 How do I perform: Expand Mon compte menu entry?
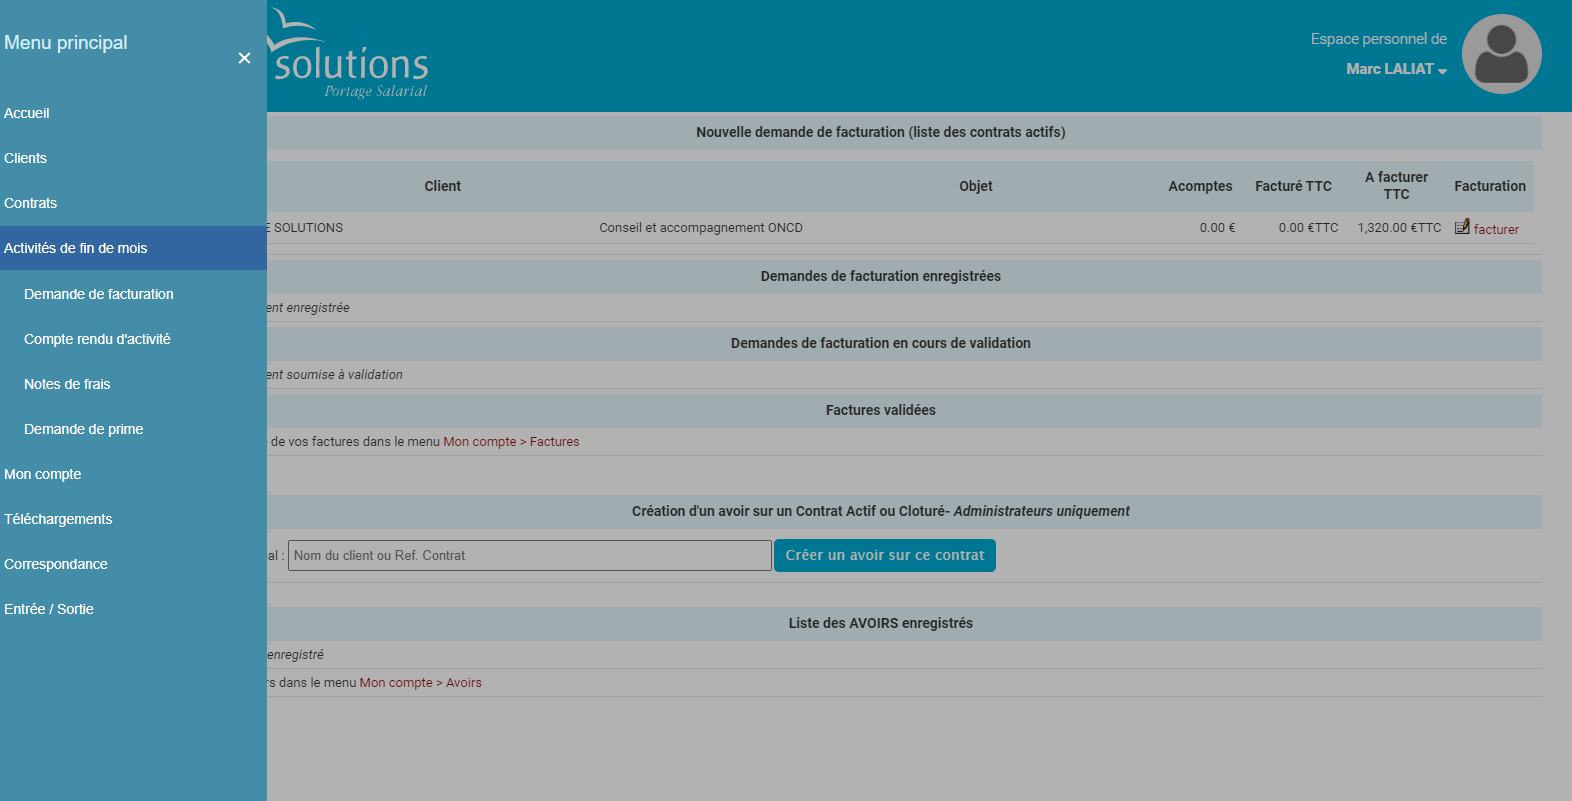pyautogui.click(x=42, y=474)
